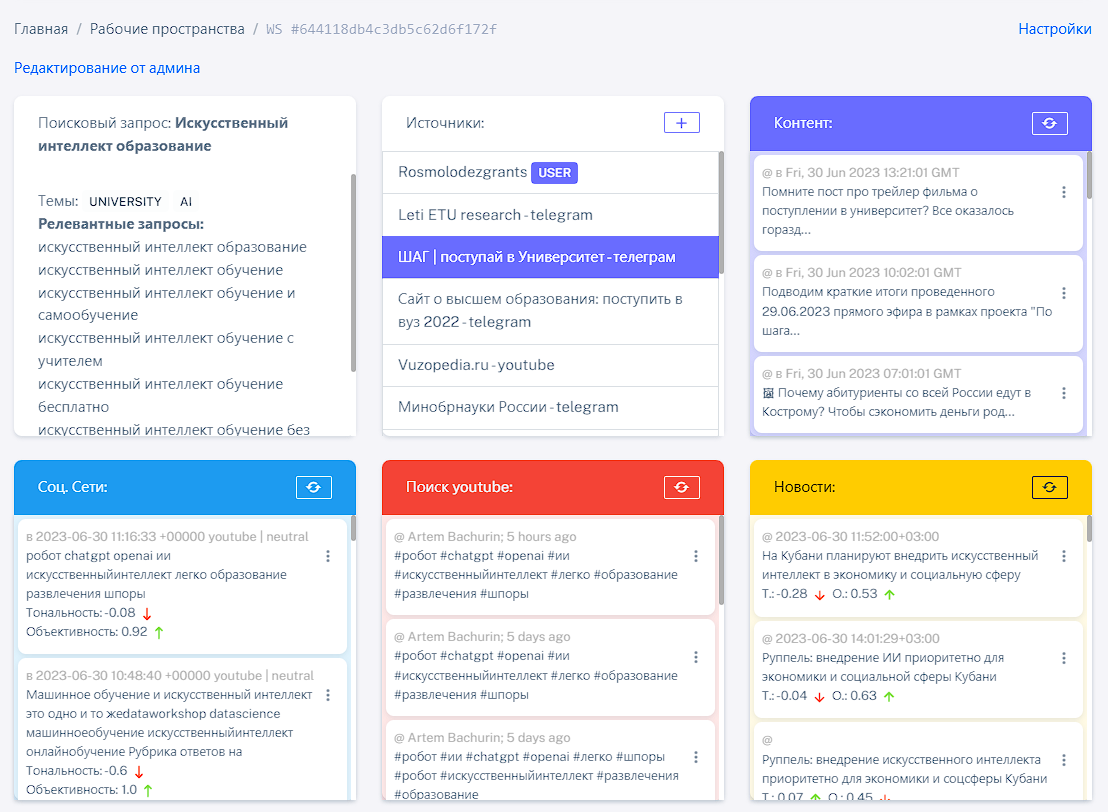Click the sources list scrollbar

point(720,210)
